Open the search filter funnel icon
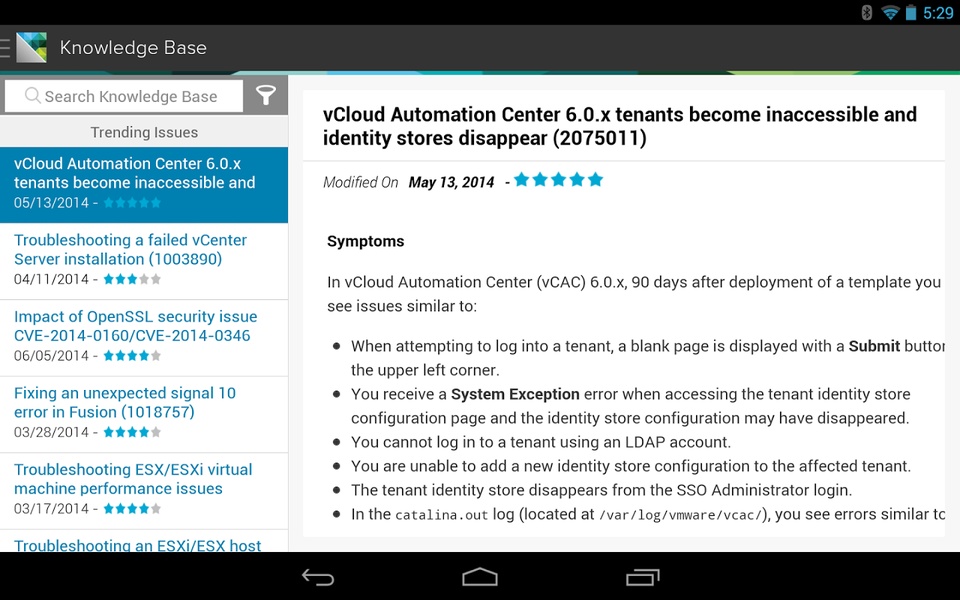This screenshot has height=600, width=960. coord(266,96)
